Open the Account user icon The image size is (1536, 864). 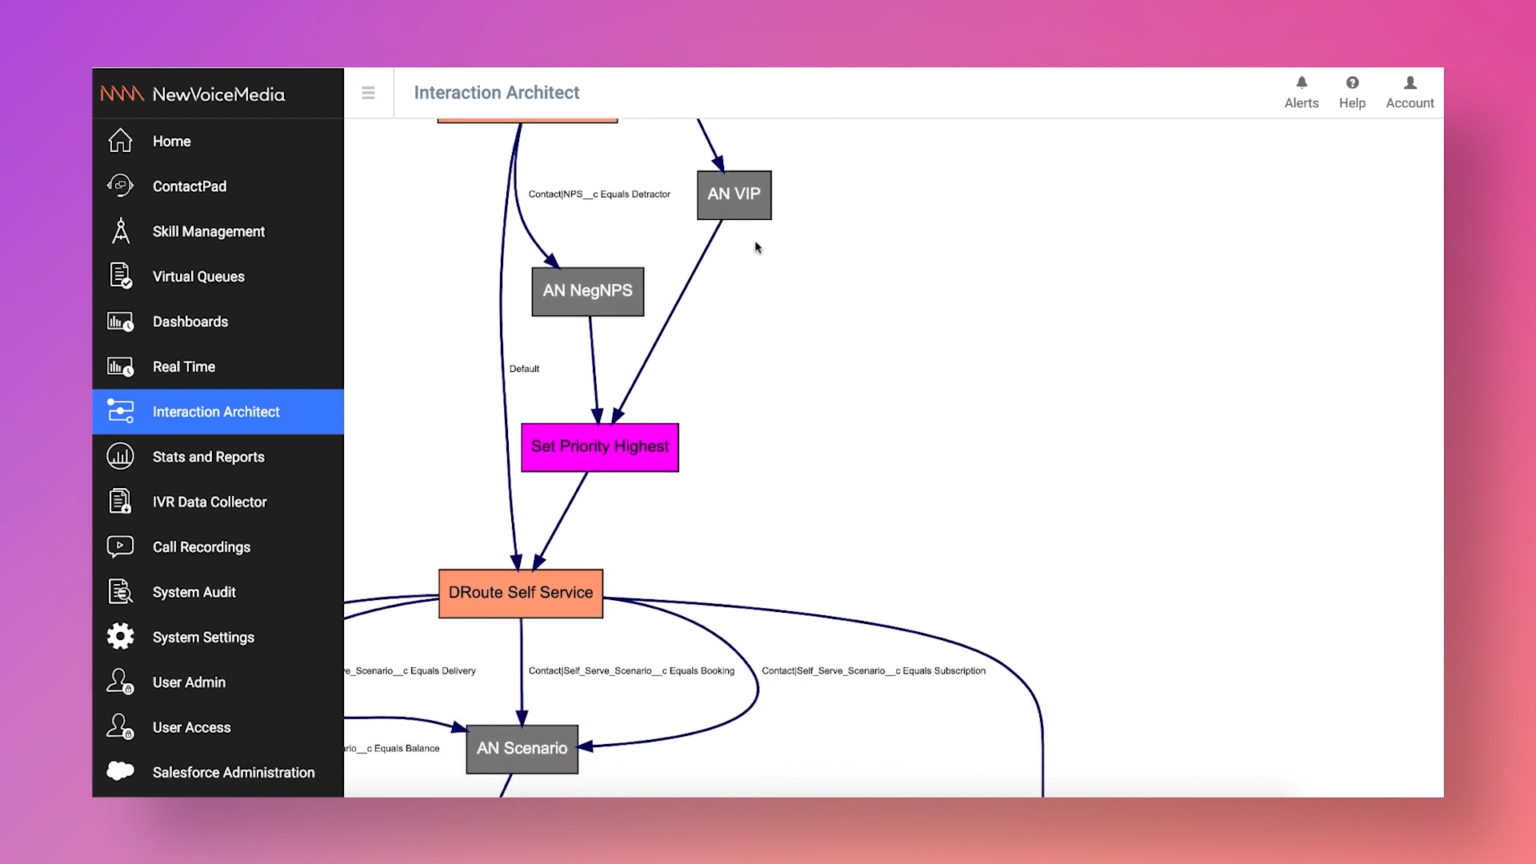coord(1409,83)
